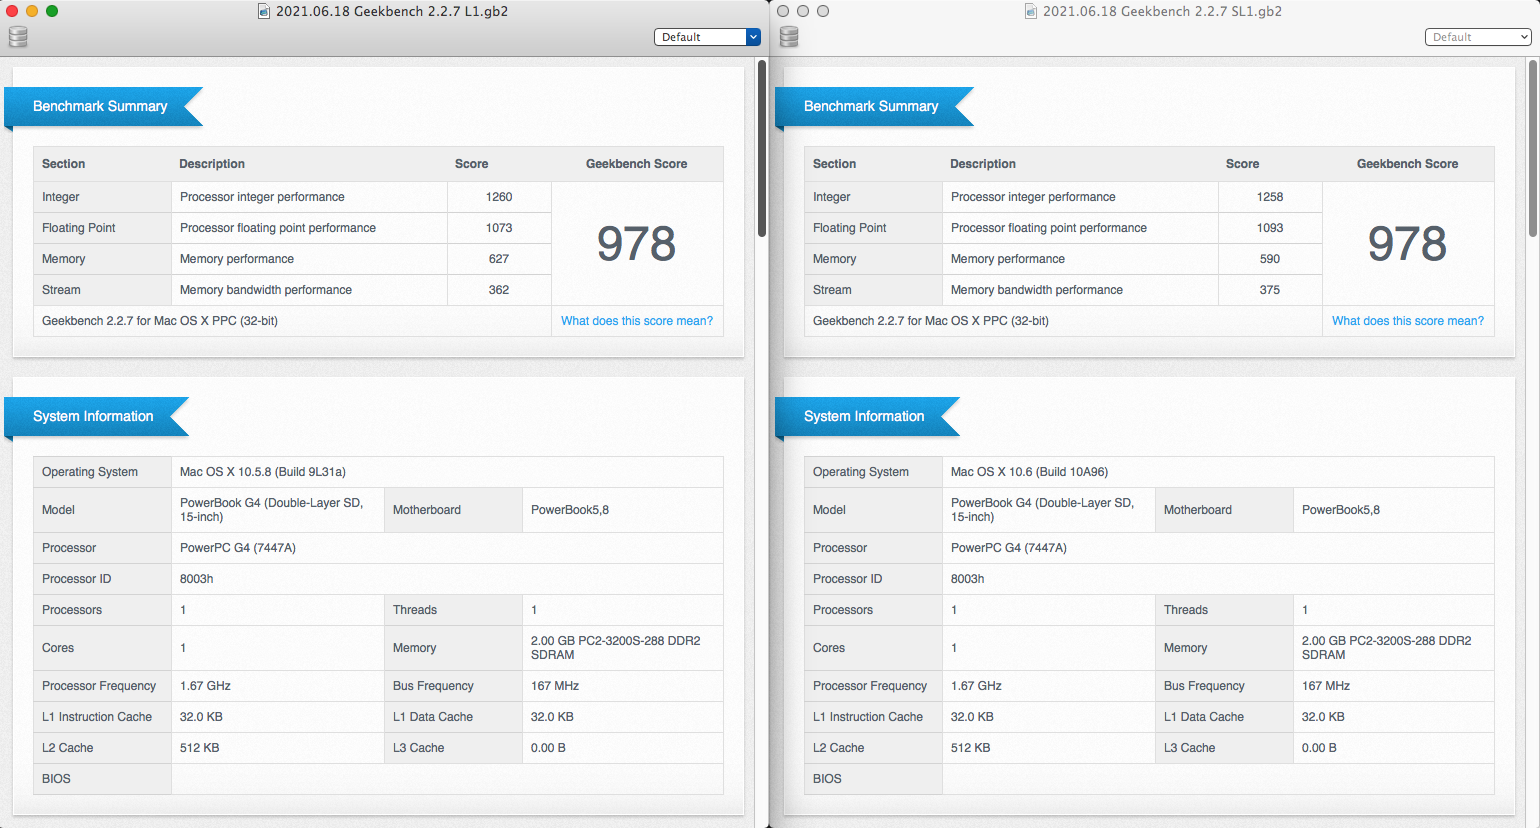The height and width of the screenshot is (828, 1540).
Task: Select Integer score 1260 in L1 window
Action: point(499,197)
